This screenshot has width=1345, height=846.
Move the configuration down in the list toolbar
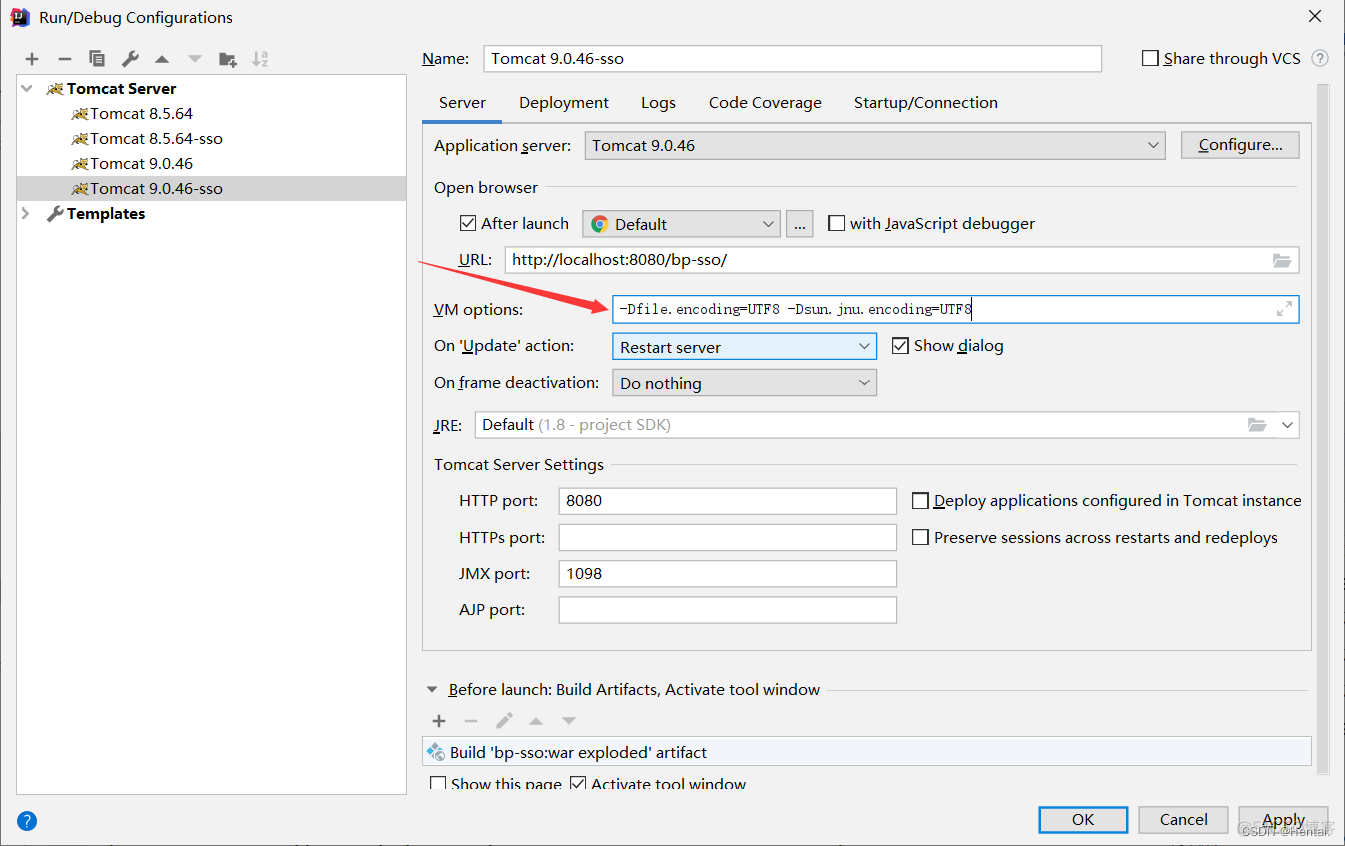pos(195,59)
